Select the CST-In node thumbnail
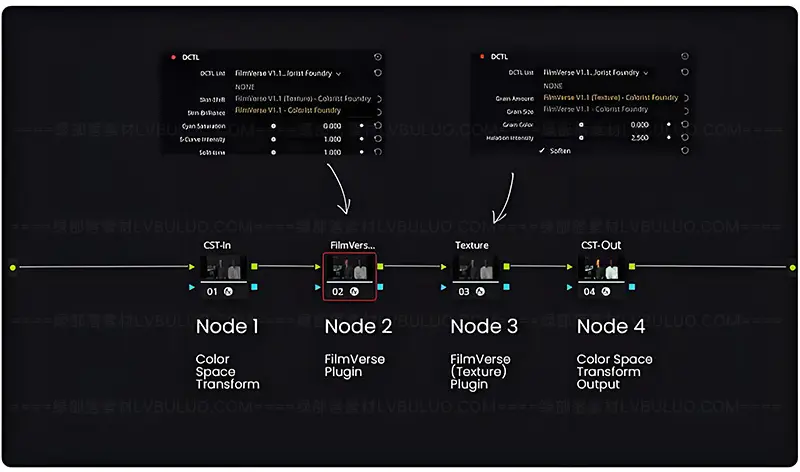The width and height of the screenshot is (800, 472). point(223,267)
